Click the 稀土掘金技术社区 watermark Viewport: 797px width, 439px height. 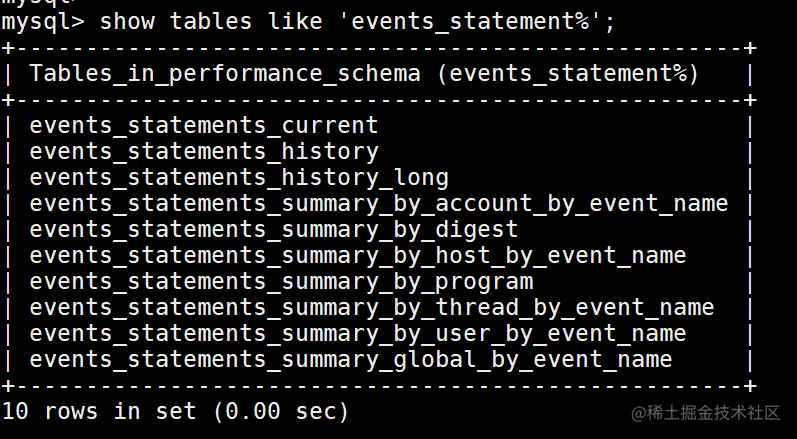(x=706, y=413)
